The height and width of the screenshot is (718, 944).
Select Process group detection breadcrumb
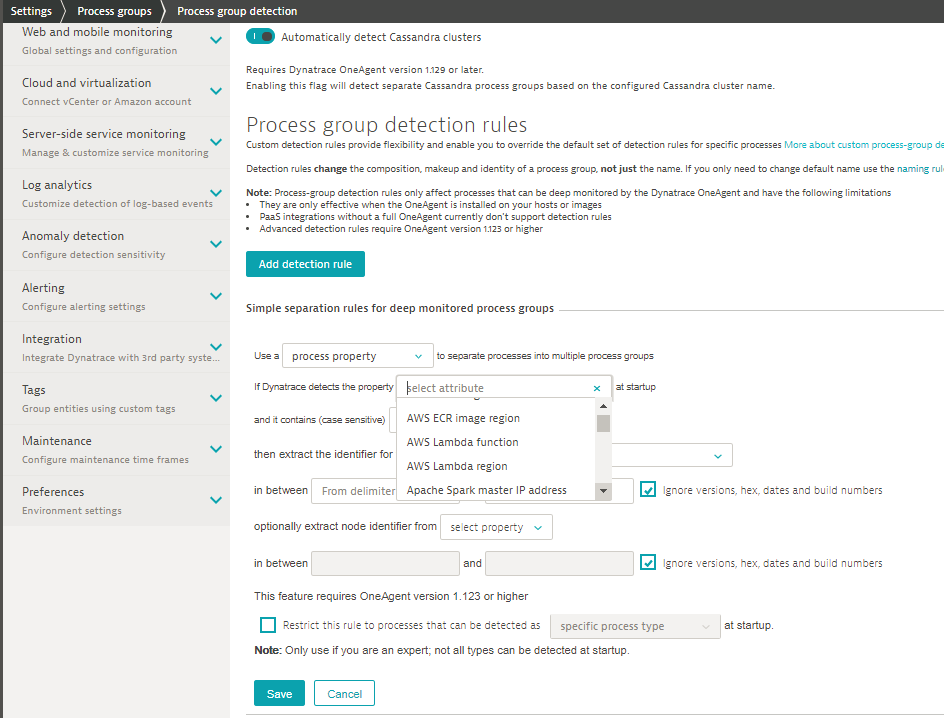pyautogui.click(x=237, y=11)
